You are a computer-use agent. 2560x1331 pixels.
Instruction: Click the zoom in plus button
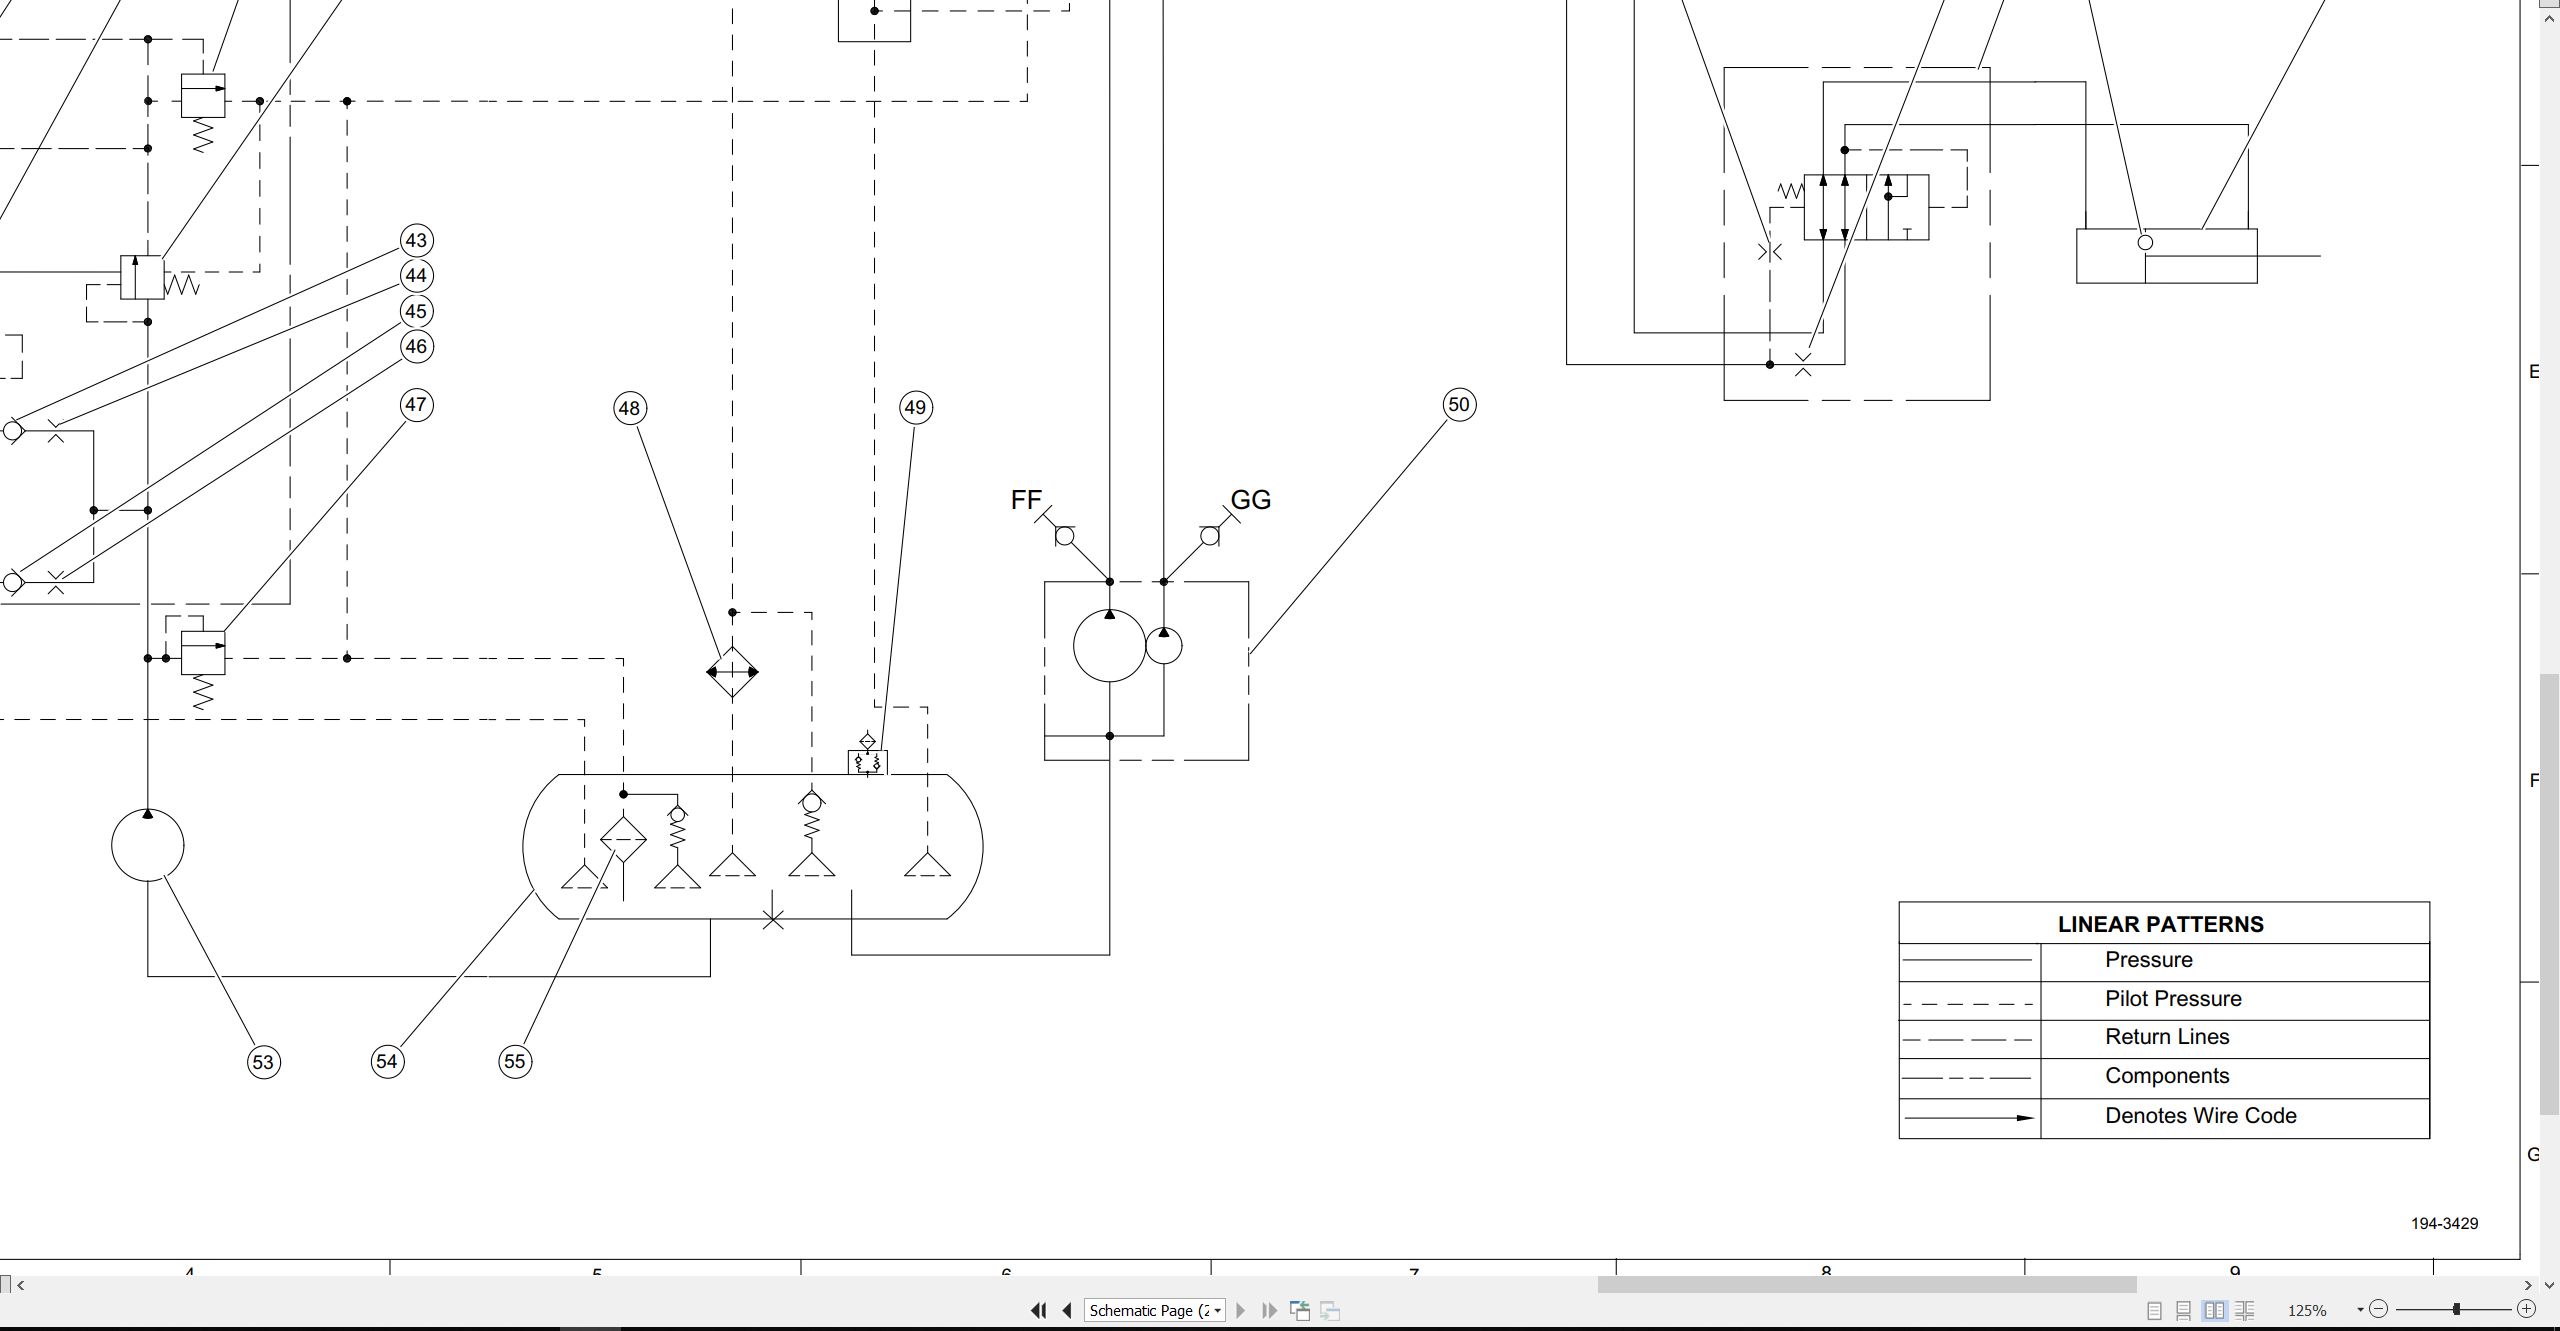2526,1309
